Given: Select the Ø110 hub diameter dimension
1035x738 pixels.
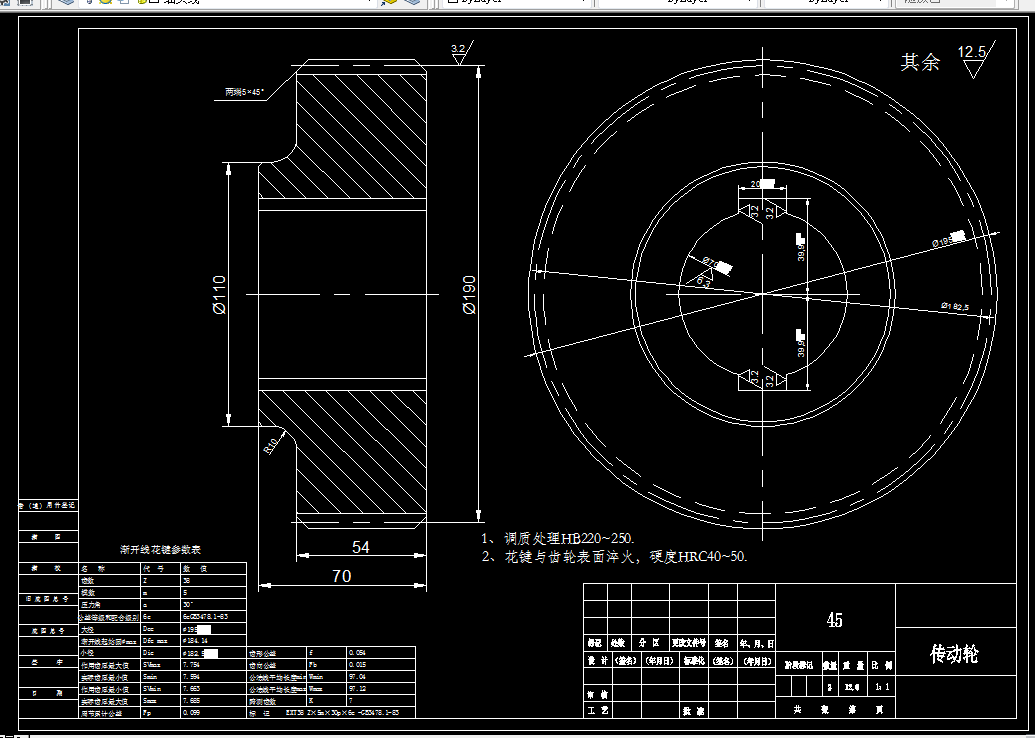Looking at the screenshot, I should point(218,294).
